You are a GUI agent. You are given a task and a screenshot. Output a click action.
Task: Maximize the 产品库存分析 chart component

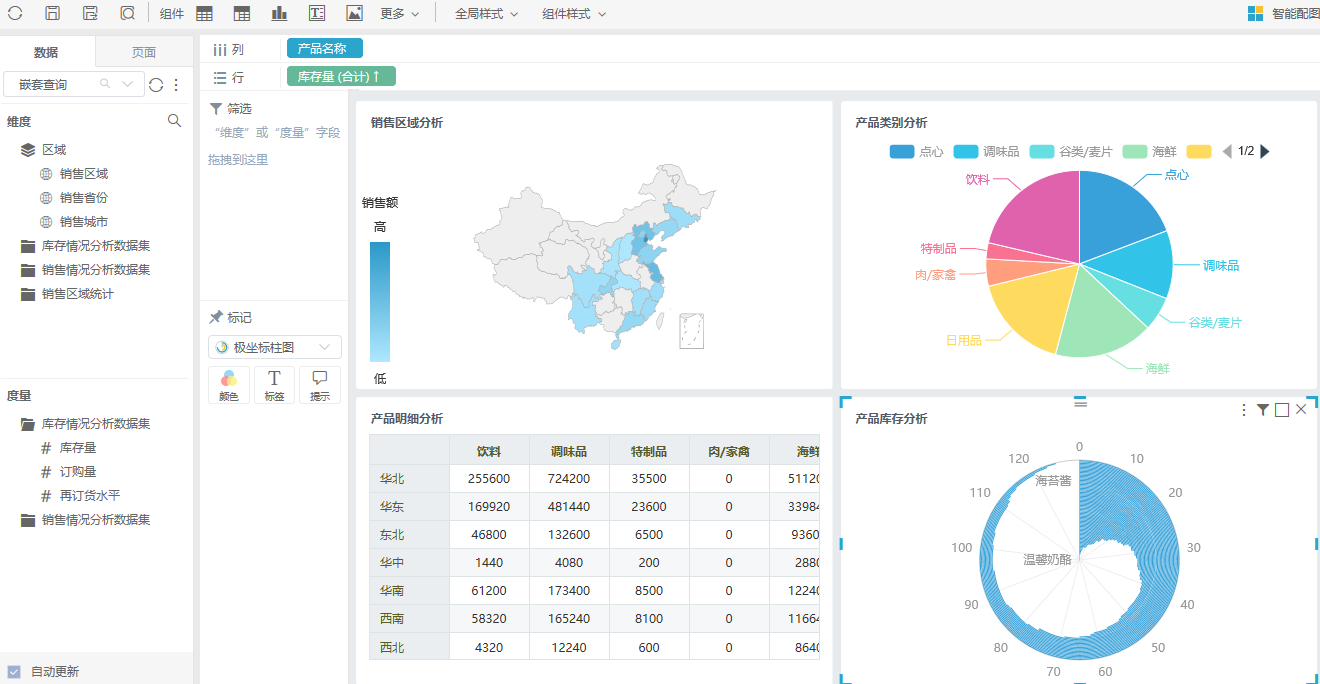coord(1282,410)
